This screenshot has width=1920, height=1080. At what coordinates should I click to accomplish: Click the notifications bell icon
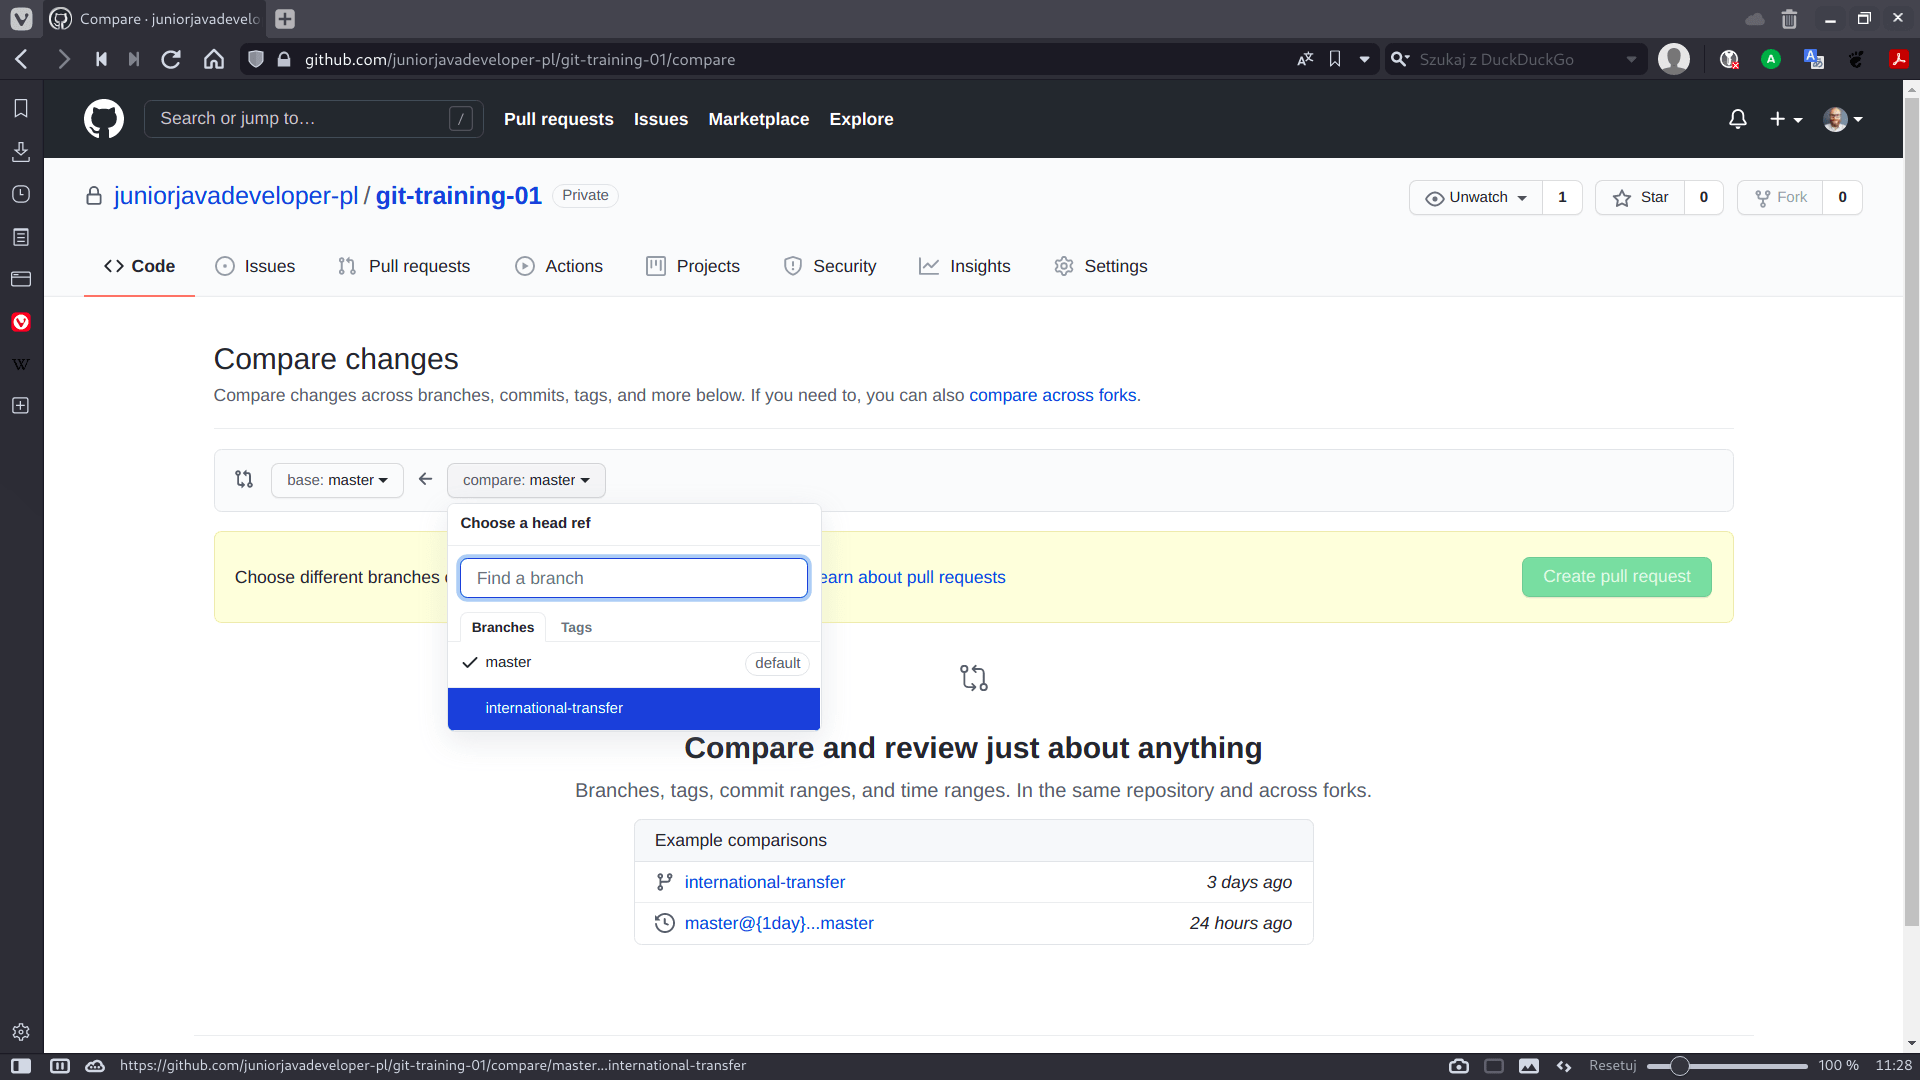[1737, 119]
